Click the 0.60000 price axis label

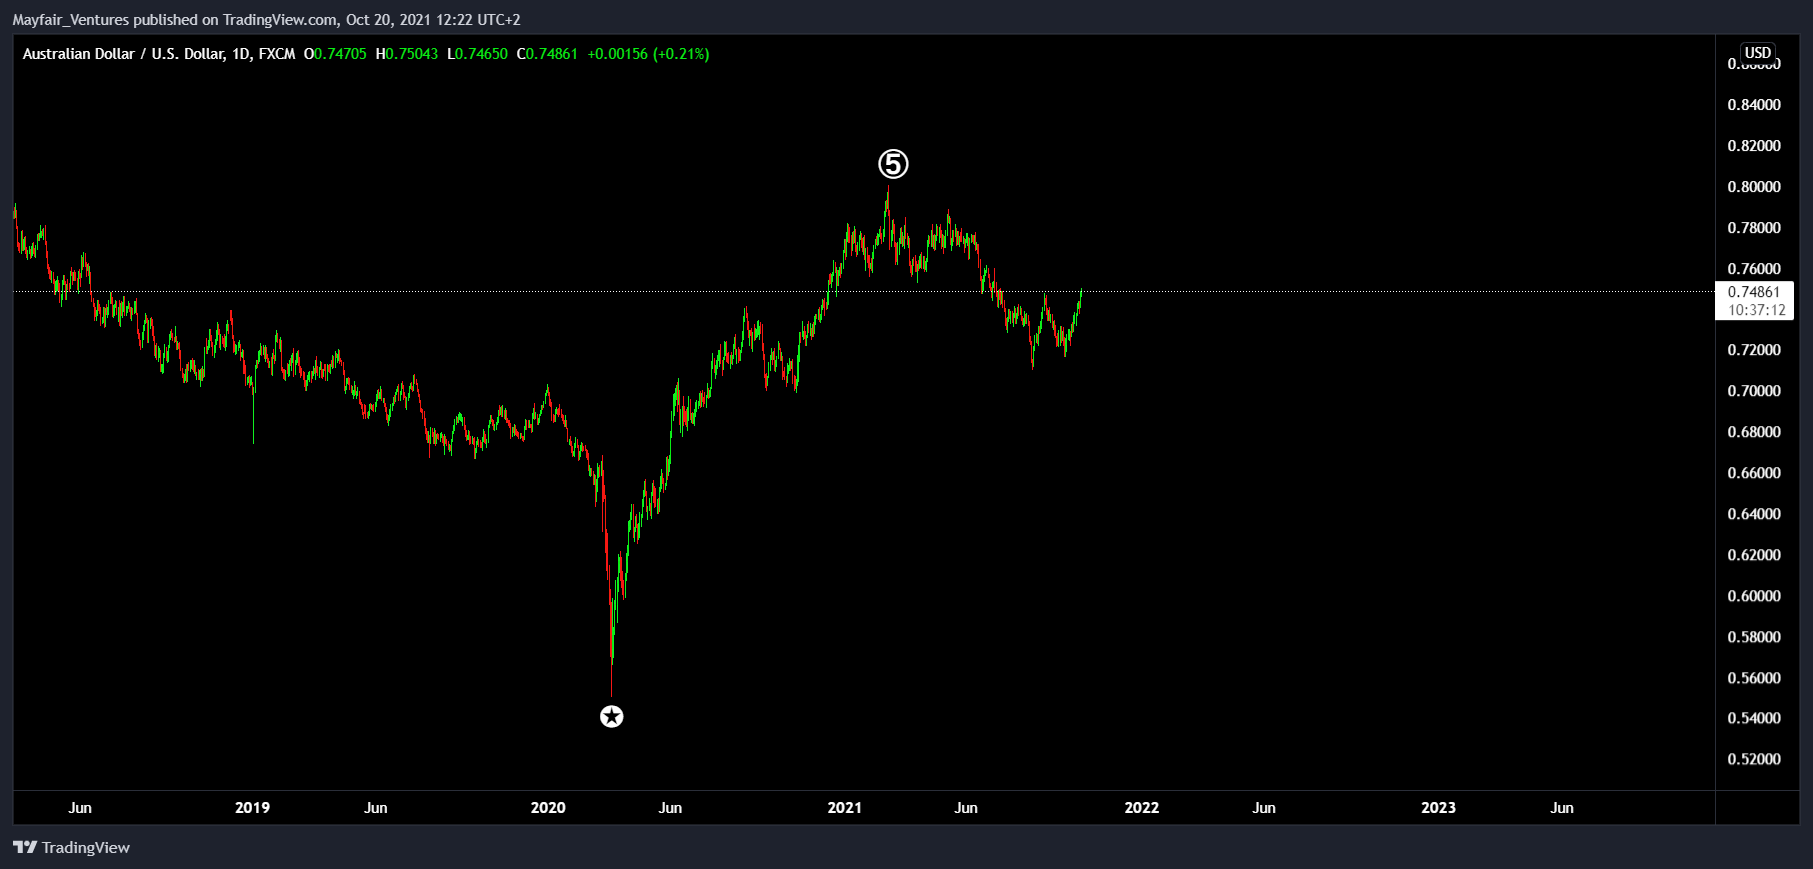pyautogui.click(x=1754, y=596)
